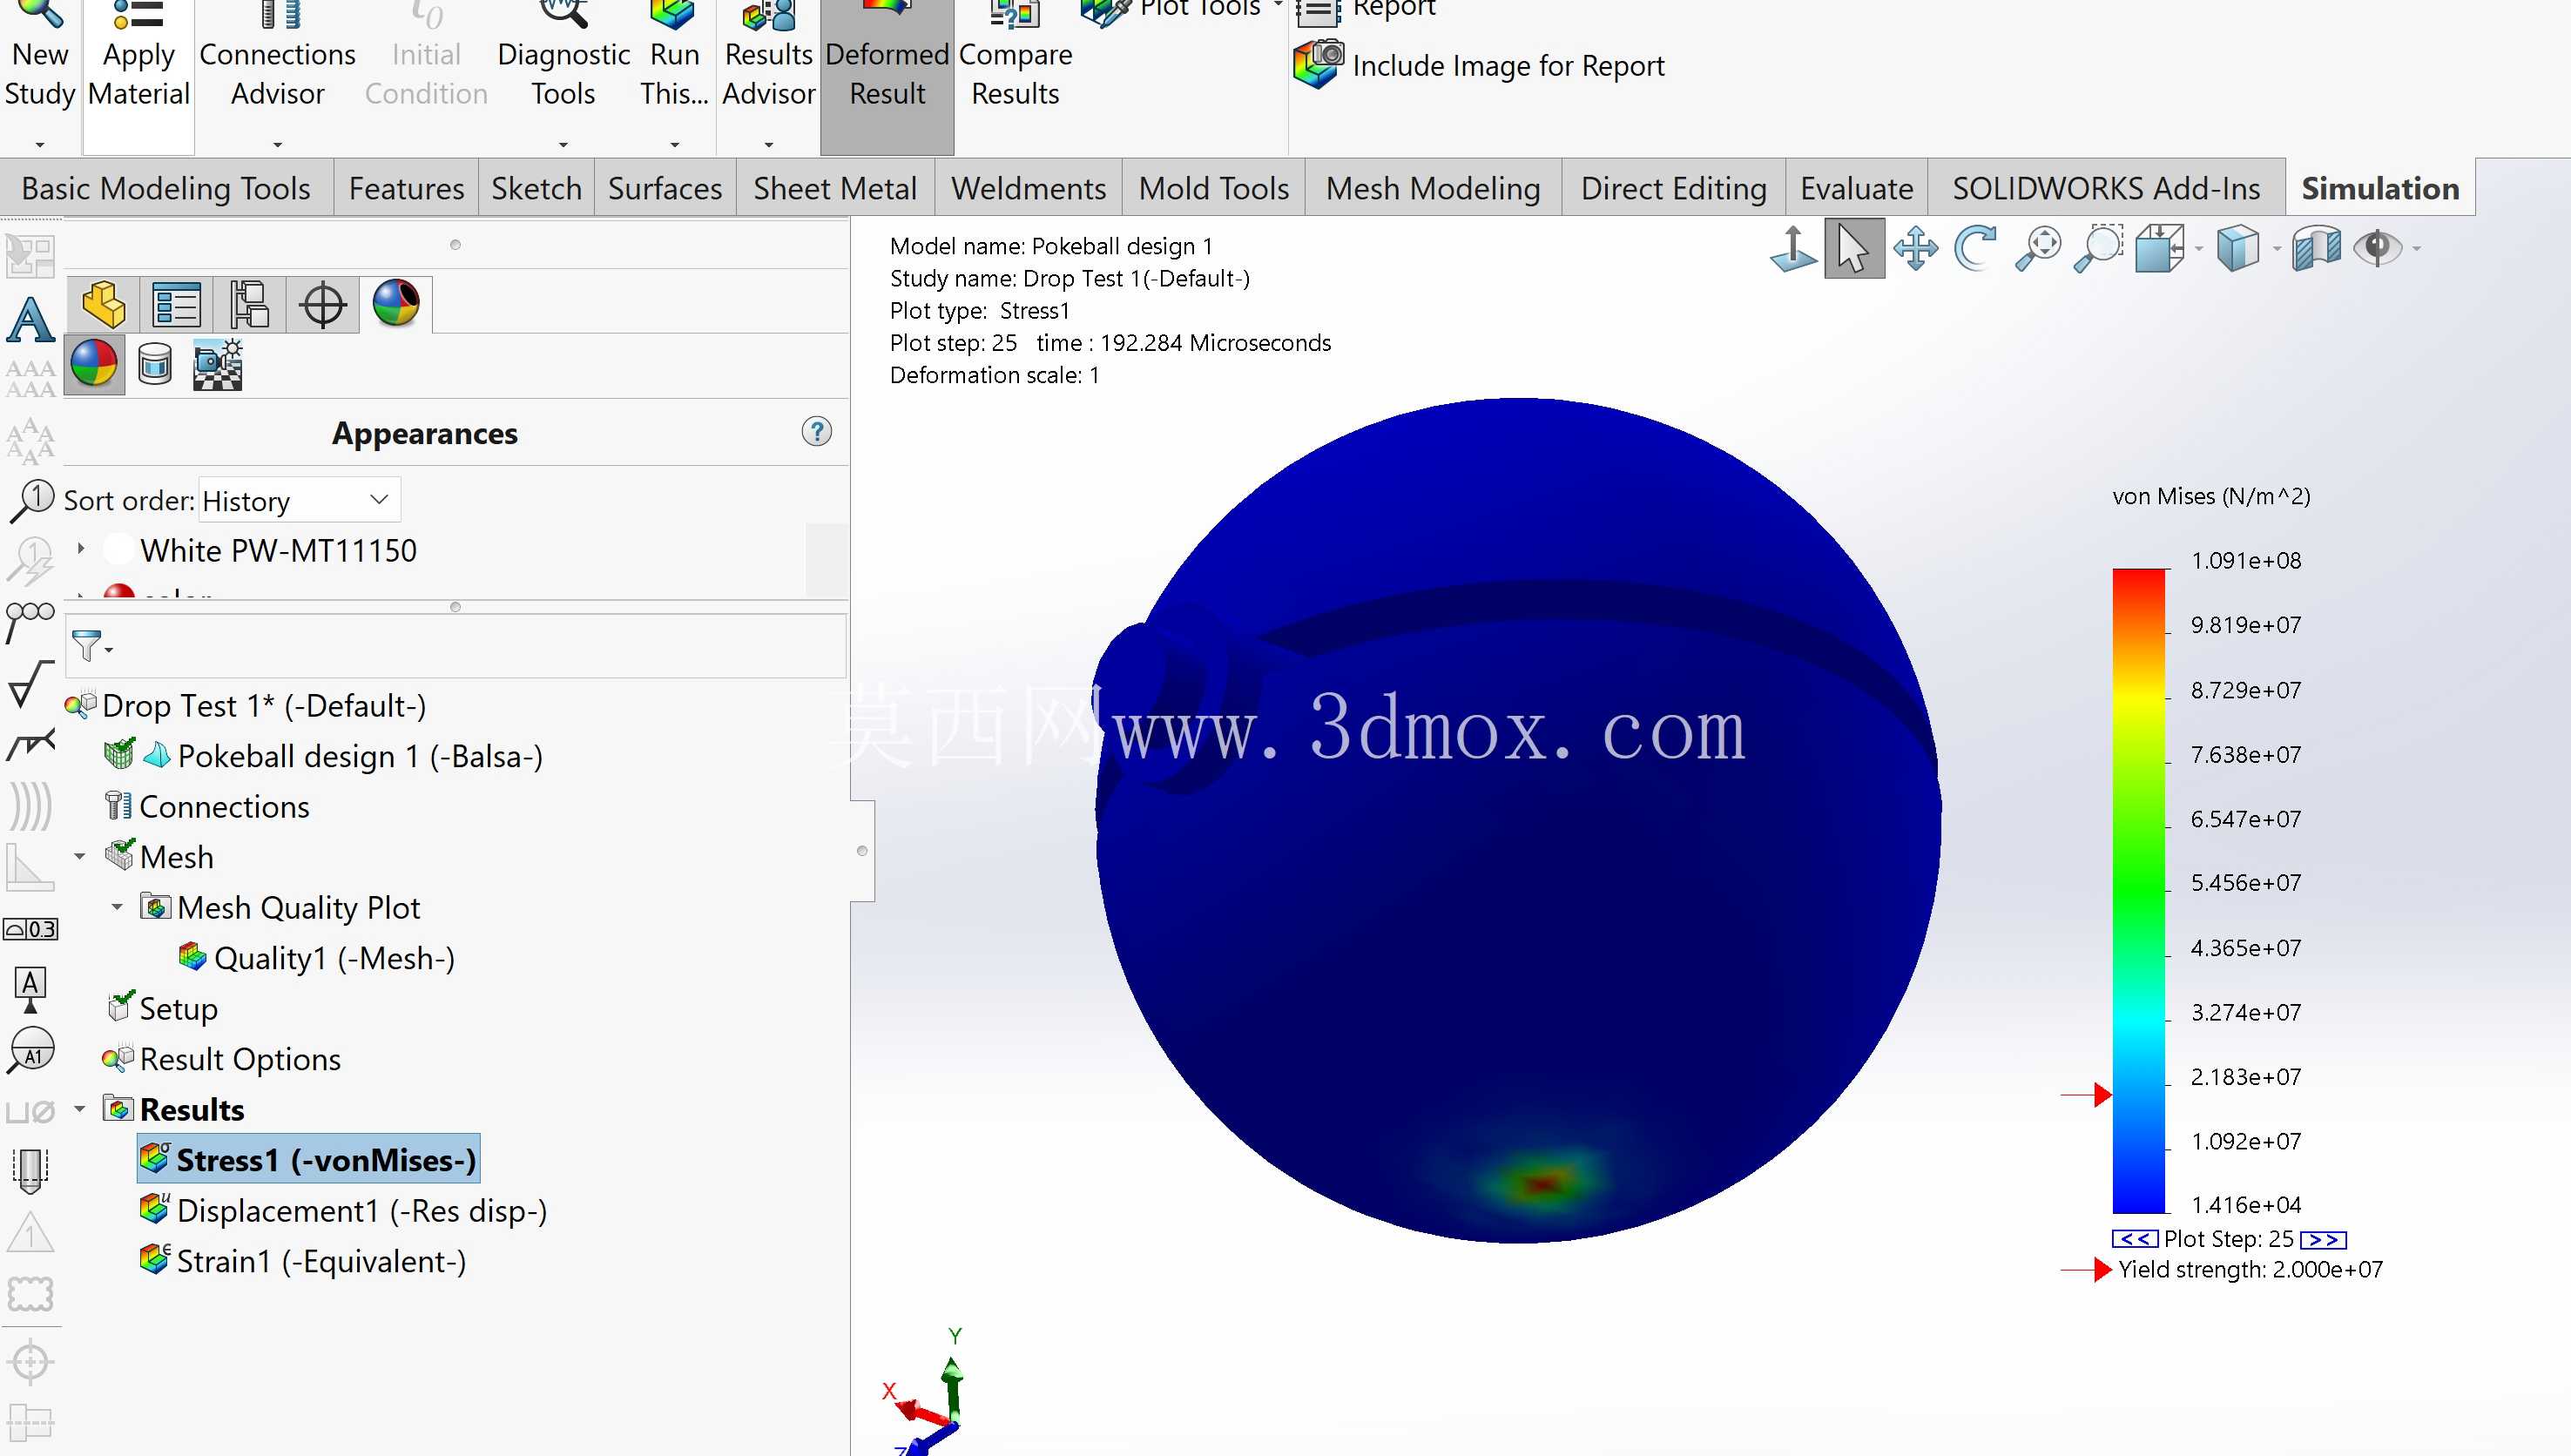Screen dimensions: 2571x1456
Task: Select the Simulation tab
Action: pos(2380,188)
